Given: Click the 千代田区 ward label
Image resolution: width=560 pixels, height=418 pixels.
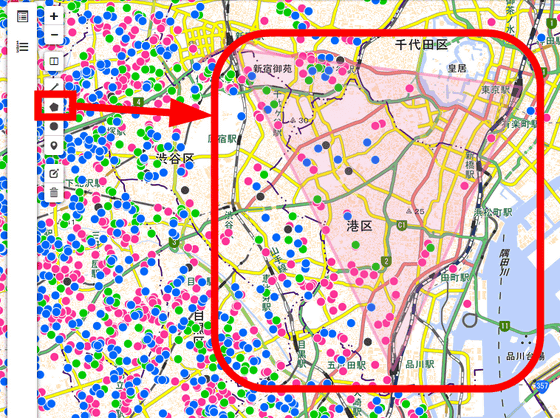Looking at the screenshot, I should click(421, 45).
